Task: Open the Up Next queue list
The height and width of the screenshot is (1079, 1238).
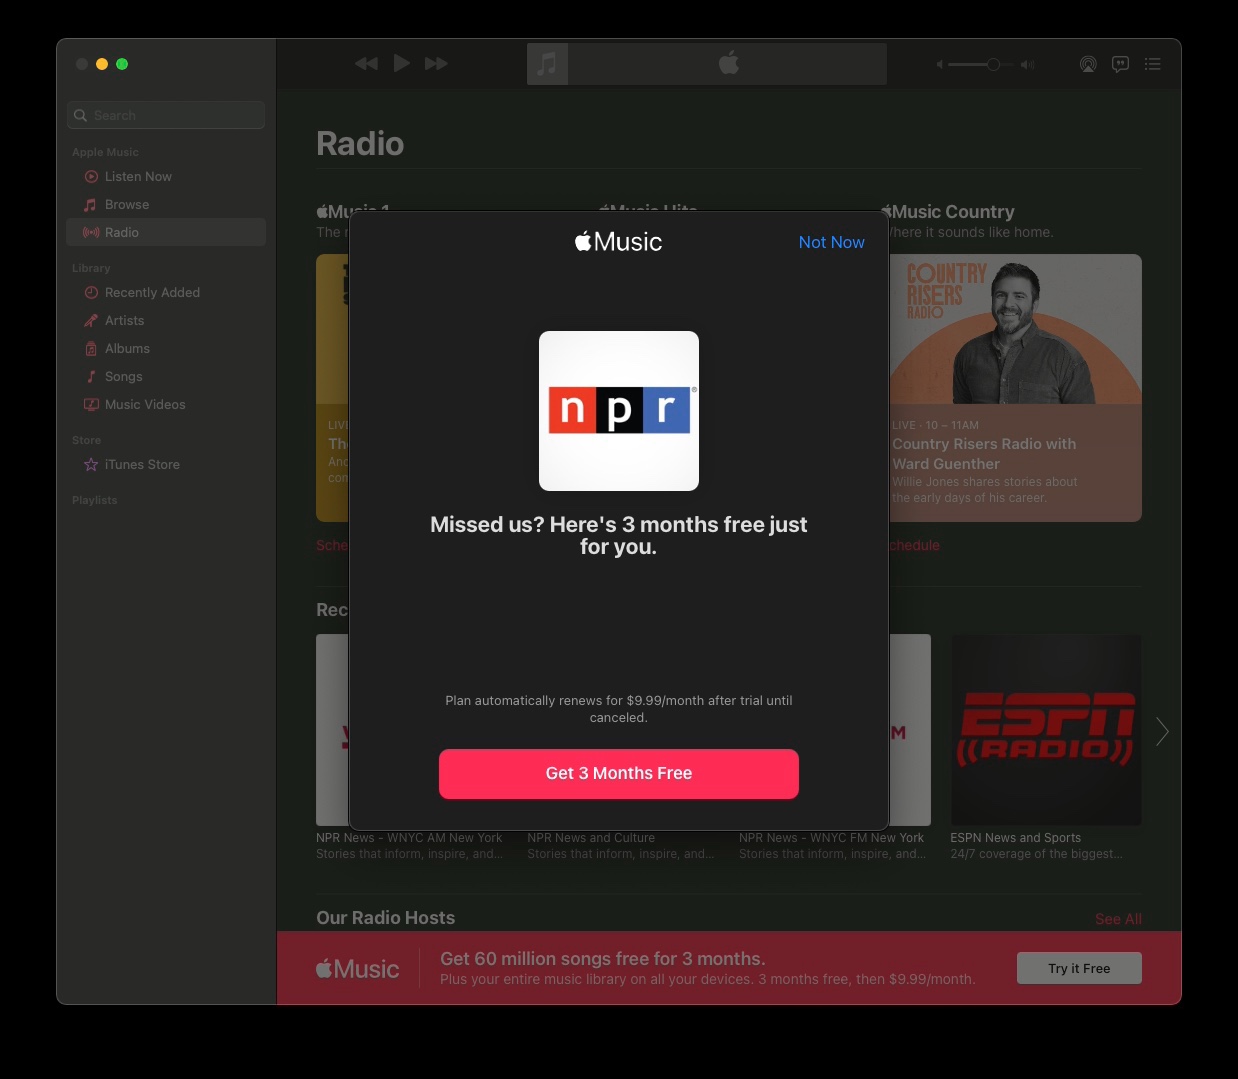Action: pos(1153,64)
